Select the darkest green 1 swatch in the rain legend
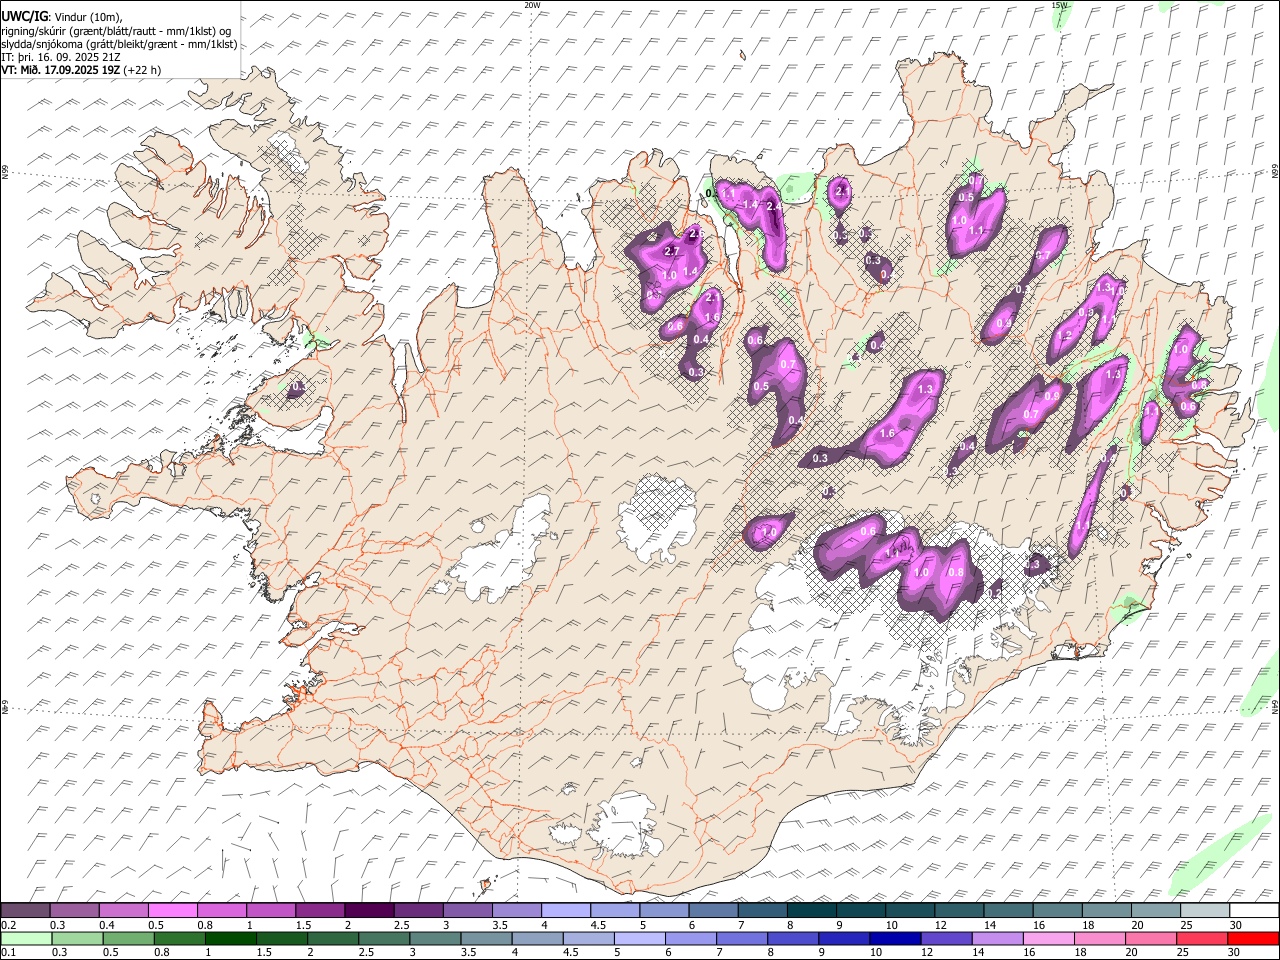 click(231, 938)
